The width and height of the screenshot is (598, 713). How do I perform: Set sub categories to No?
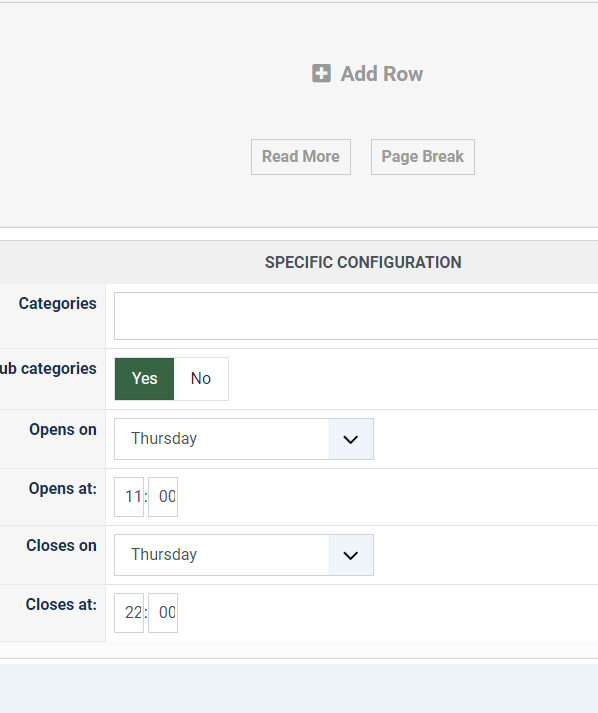point(201,379)
